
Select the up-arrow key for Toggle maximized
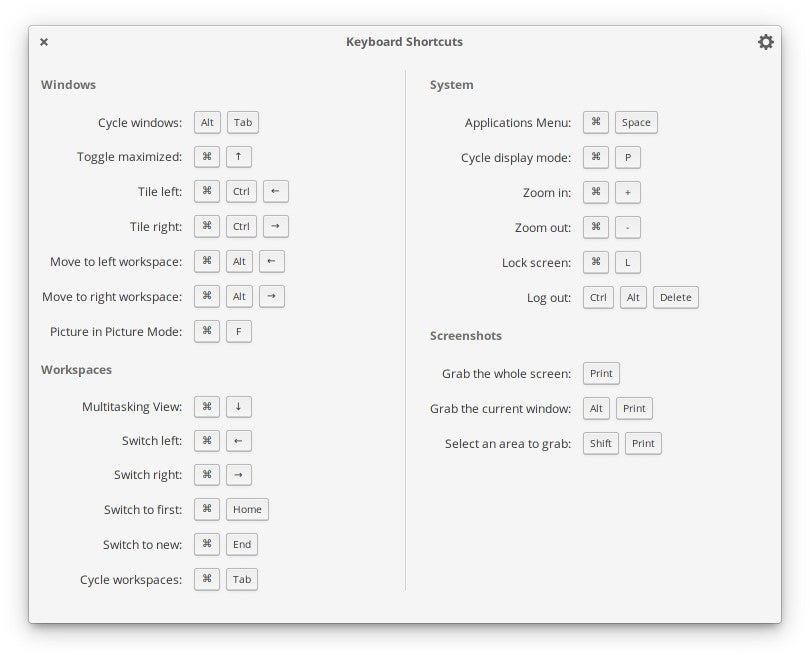(x=238, y=157)
